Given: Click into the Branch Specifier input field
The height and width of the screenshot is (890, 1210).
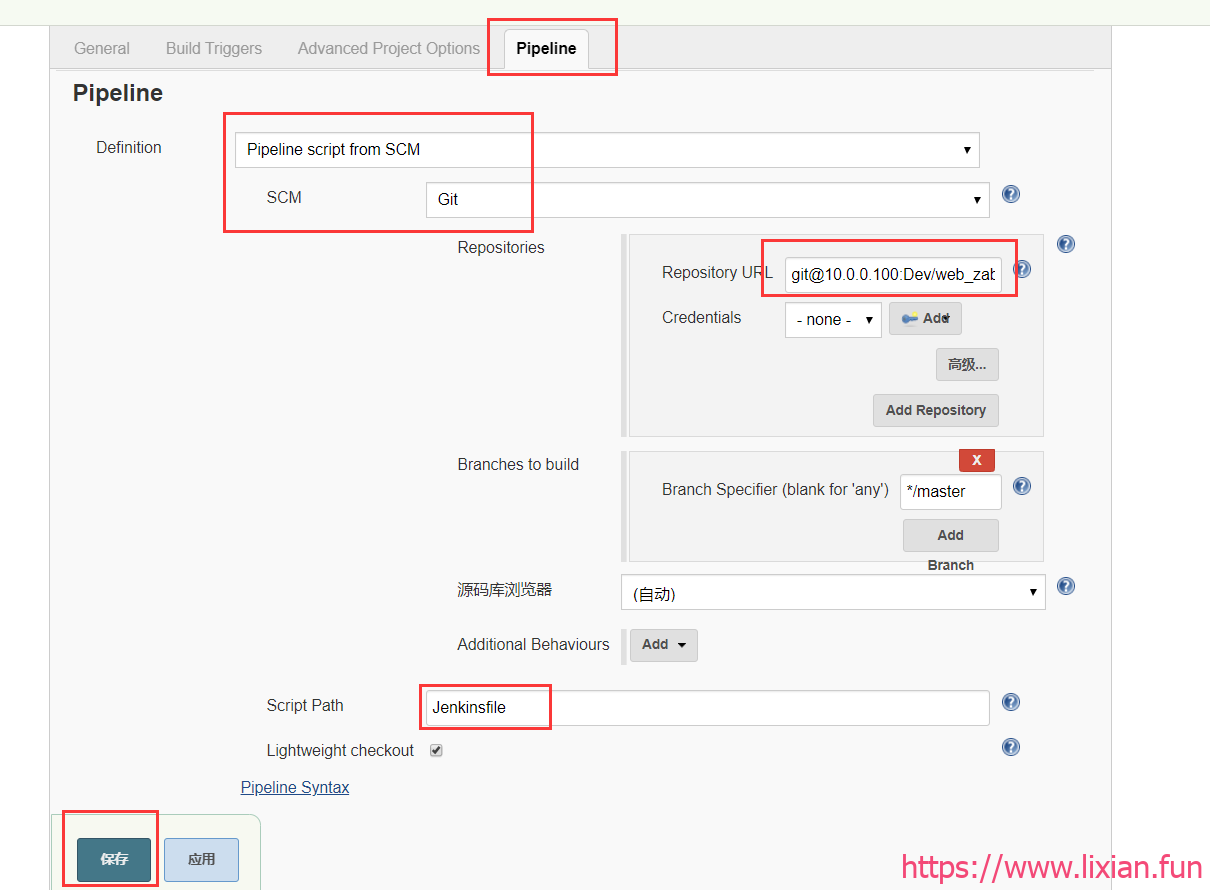Looking at the screenshot, I should point(951,491).
